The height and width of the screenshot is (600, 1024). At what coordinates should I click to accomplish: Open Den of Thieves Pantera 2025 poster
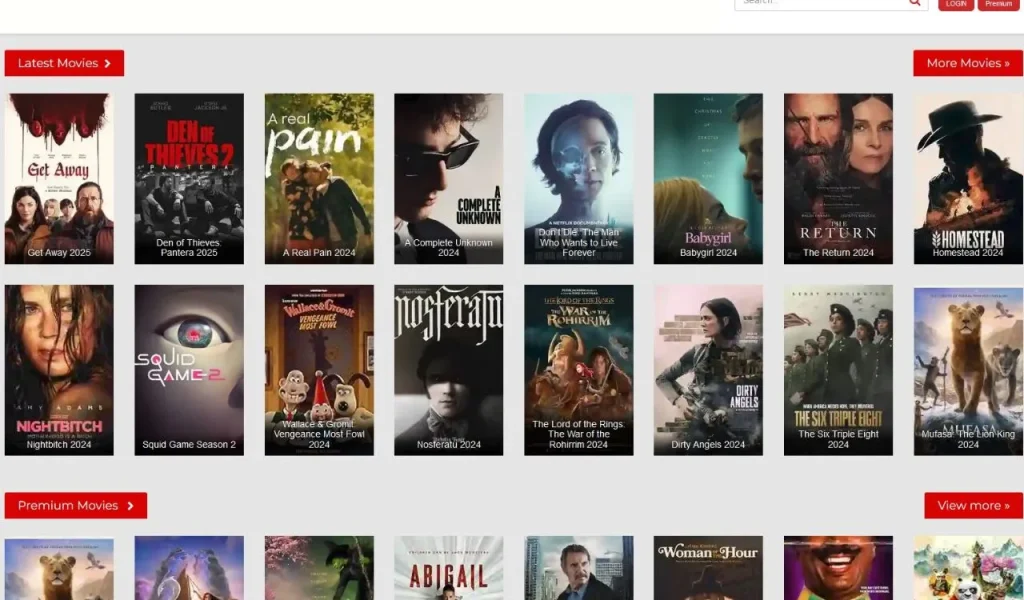click(x=189, y=179)
